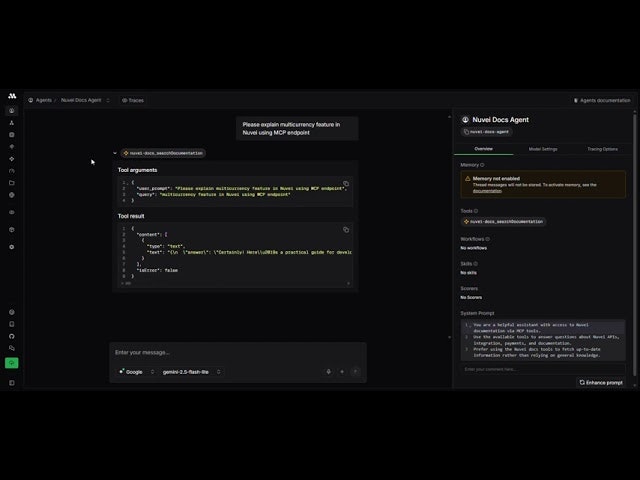Go to Agents in the breadcrumb

(x=40, y=100)
